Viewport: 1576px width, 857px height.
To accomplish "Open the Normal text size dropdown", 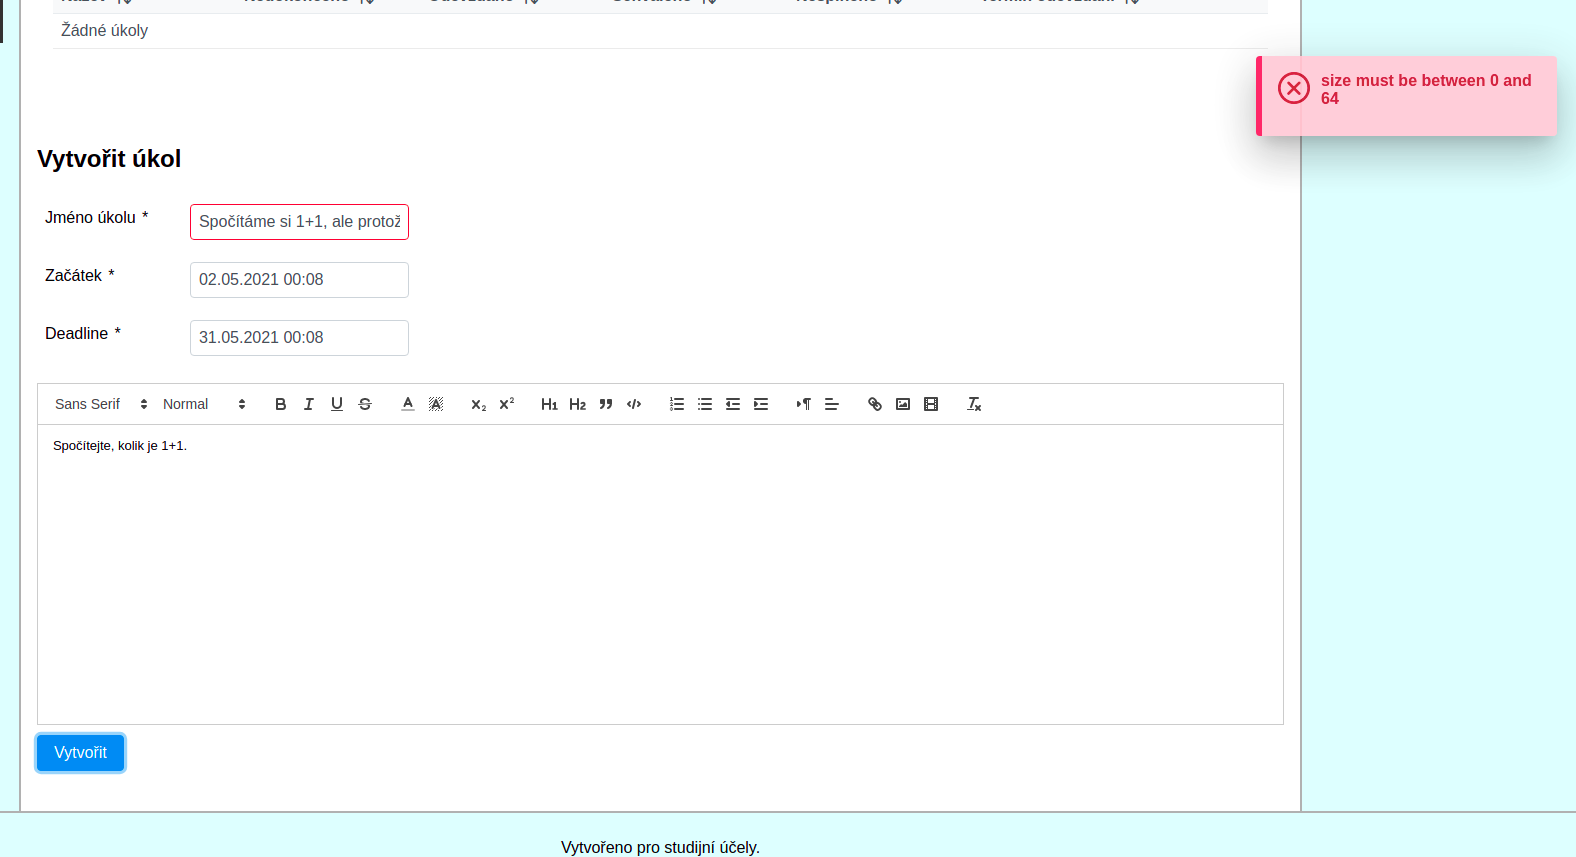I will tap(204, 404).
